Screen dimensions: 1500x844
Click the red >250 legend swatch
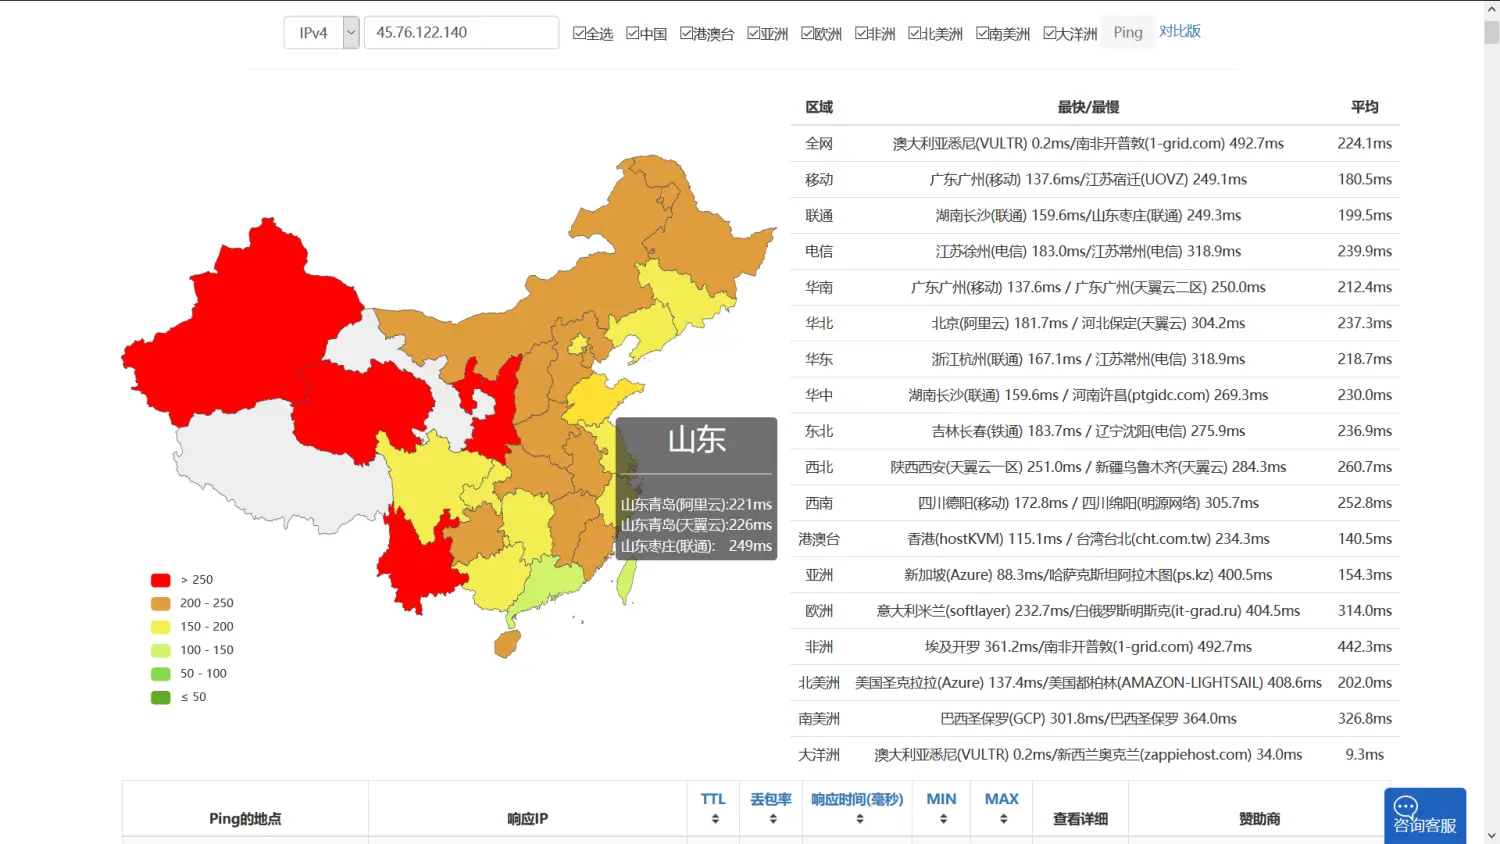click(x=161, y=580)
